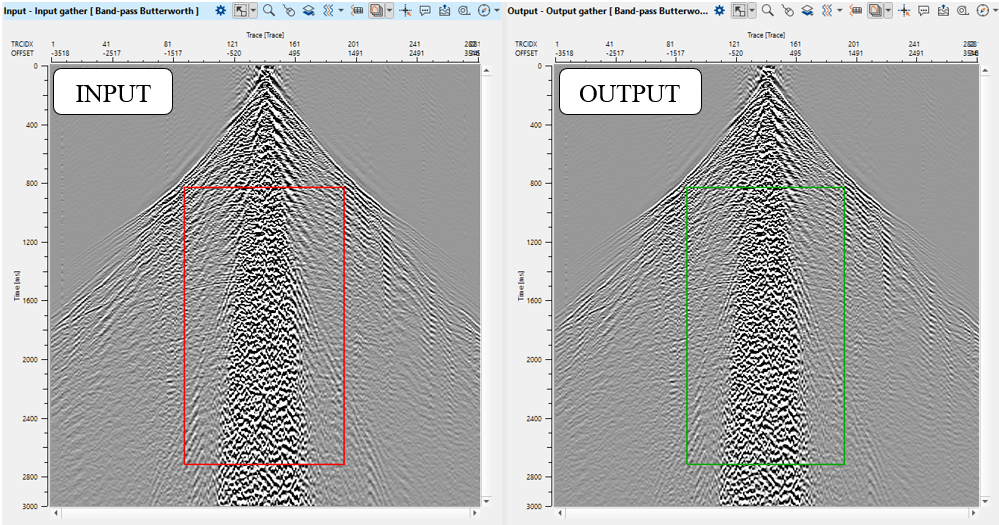Click the comment bubble icon in Input toolbar
999x525 pixels.
(425, 10)
